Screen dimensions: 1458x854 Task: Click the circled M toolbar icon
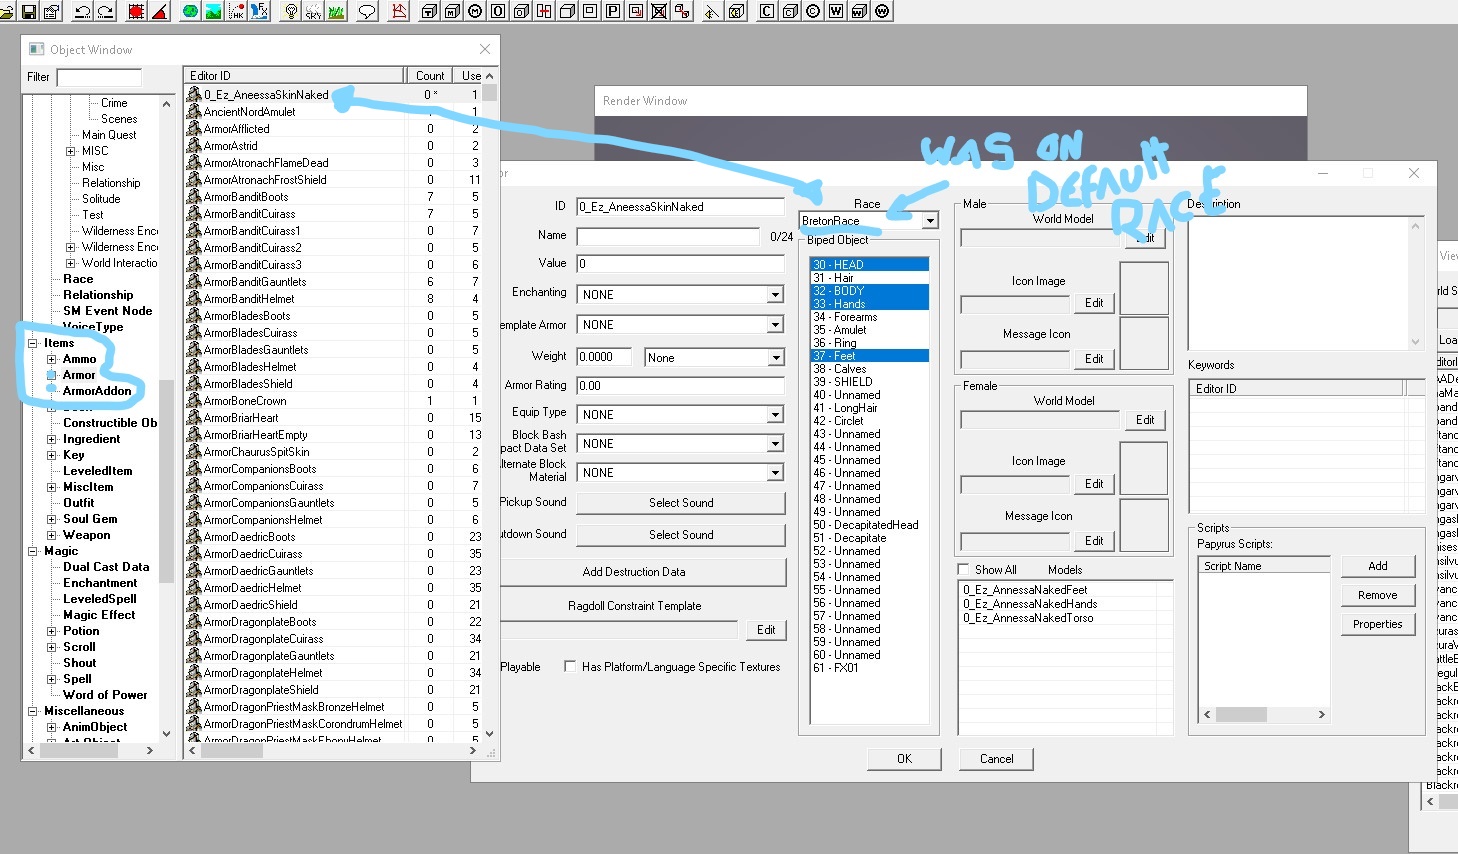pyautogui.click(x=474, y=11)
